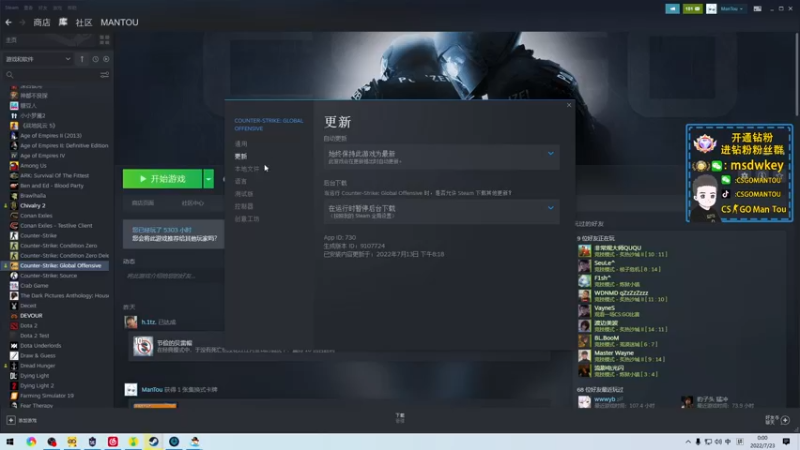Click the sort ascending arrow button
Image resolution: width=800 pixels, height=450 pixels.
[x=82, y=59]
